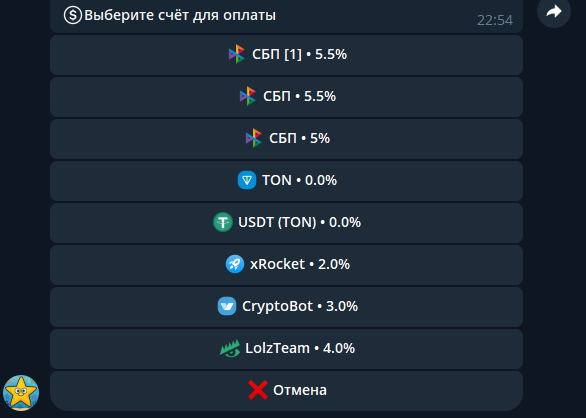Click the LolzTeam green eye logo

pos(230,348)
